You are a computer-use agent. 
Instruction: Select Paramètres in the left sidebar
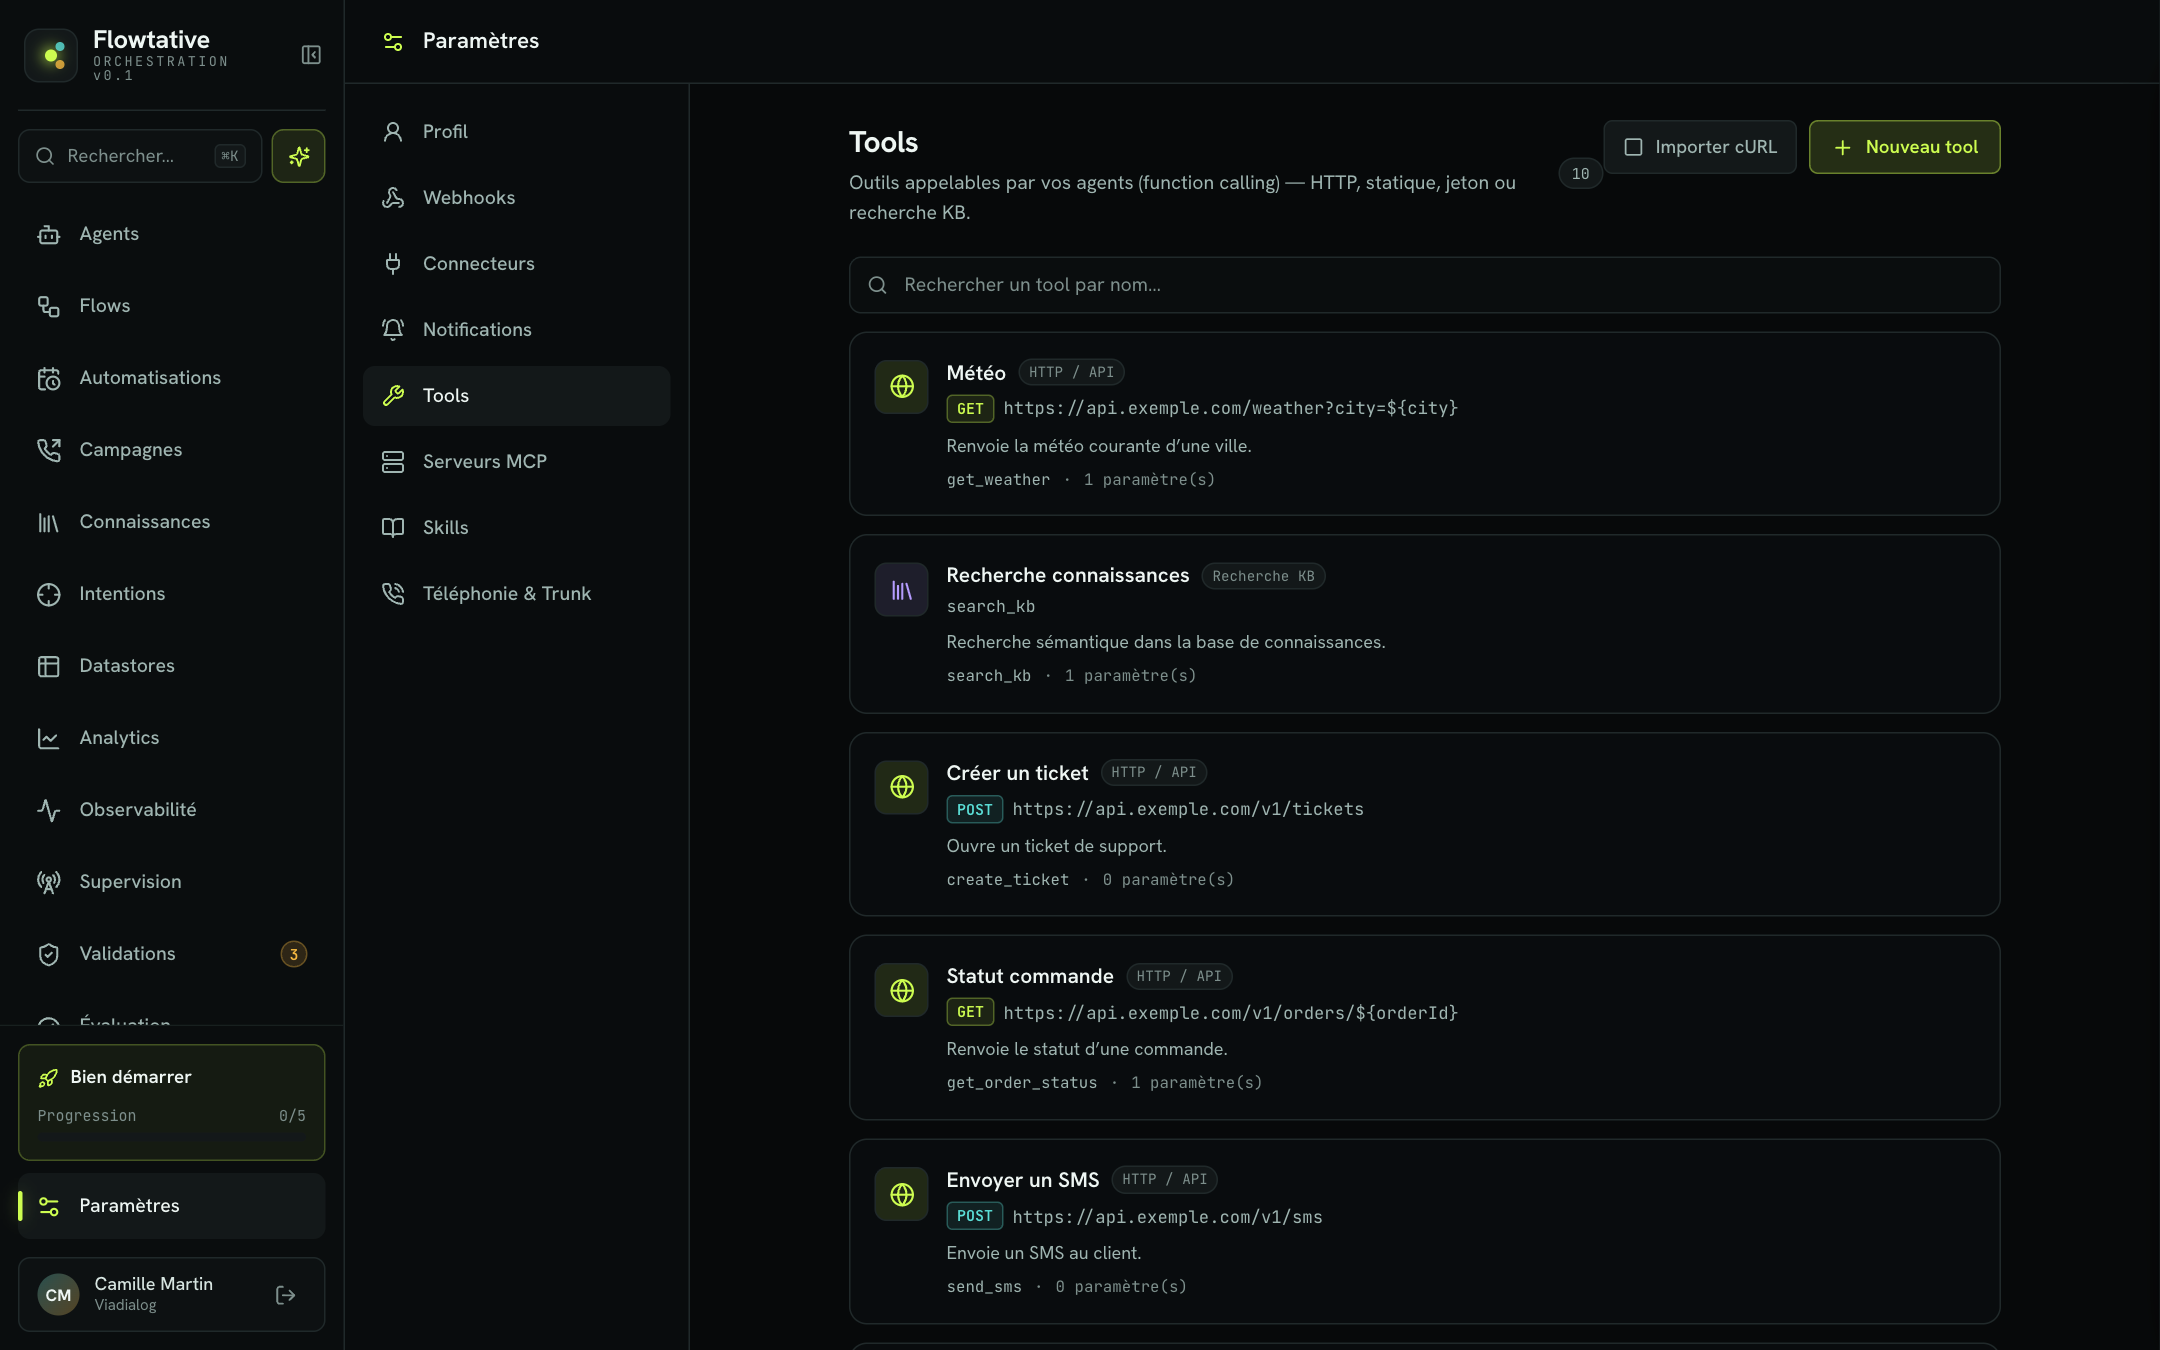[x=171, y=1206]
